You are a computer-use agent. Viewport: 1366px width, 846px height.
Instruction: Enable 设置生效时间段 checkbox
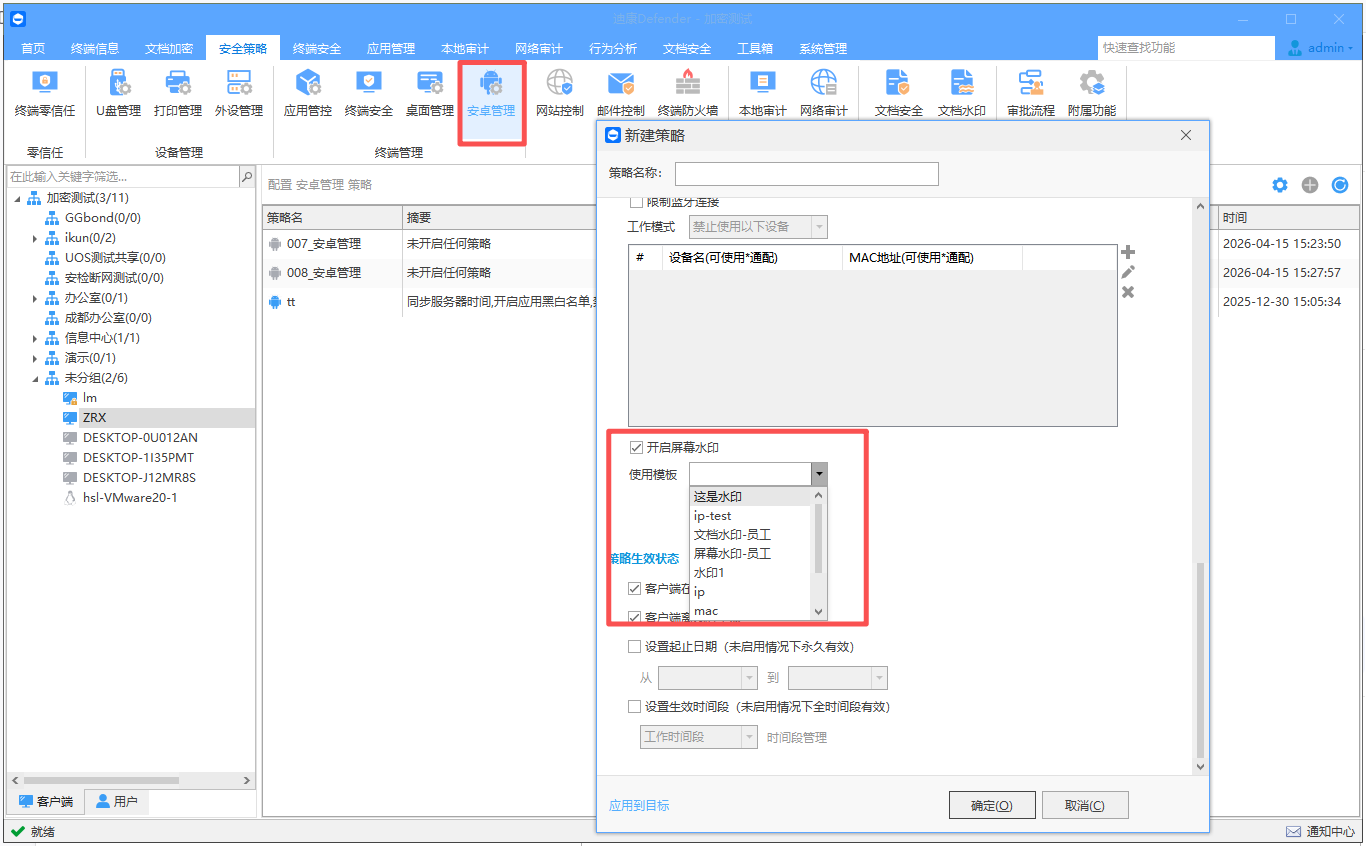coord(635,707)
